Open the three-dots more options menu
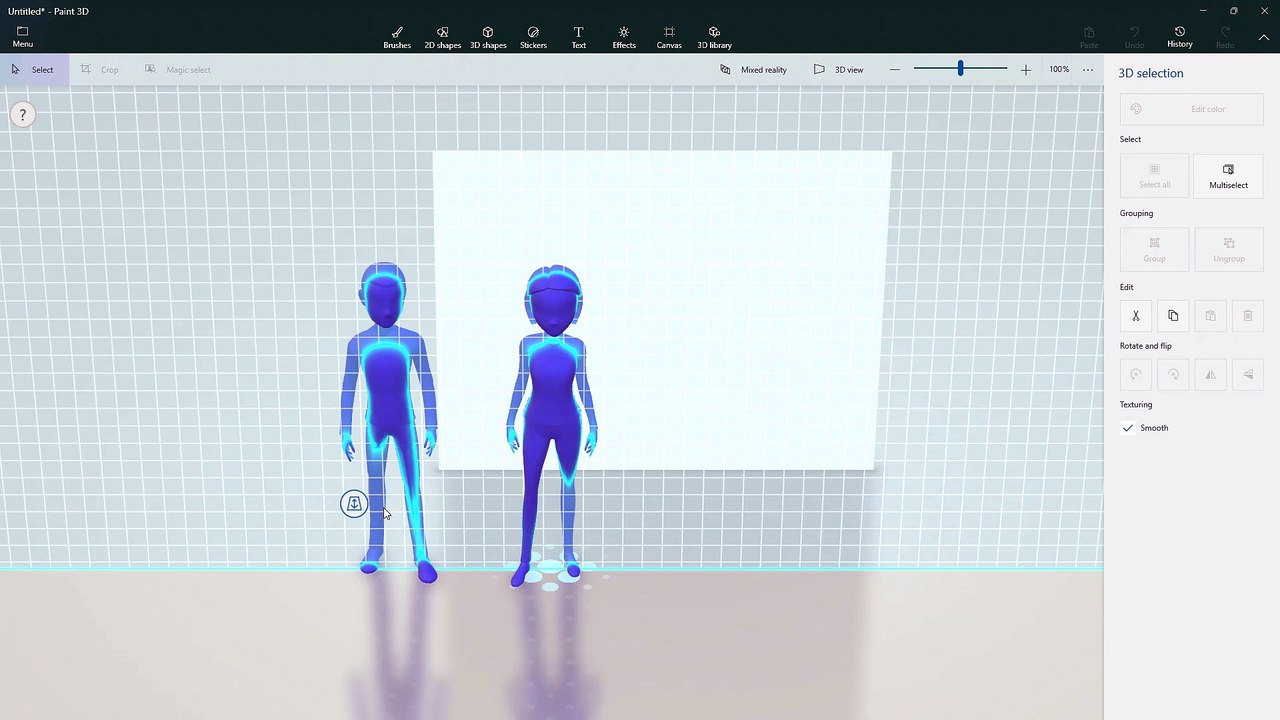The width and height of the screenshot is (1280, 720). [x=1088, y=69]
